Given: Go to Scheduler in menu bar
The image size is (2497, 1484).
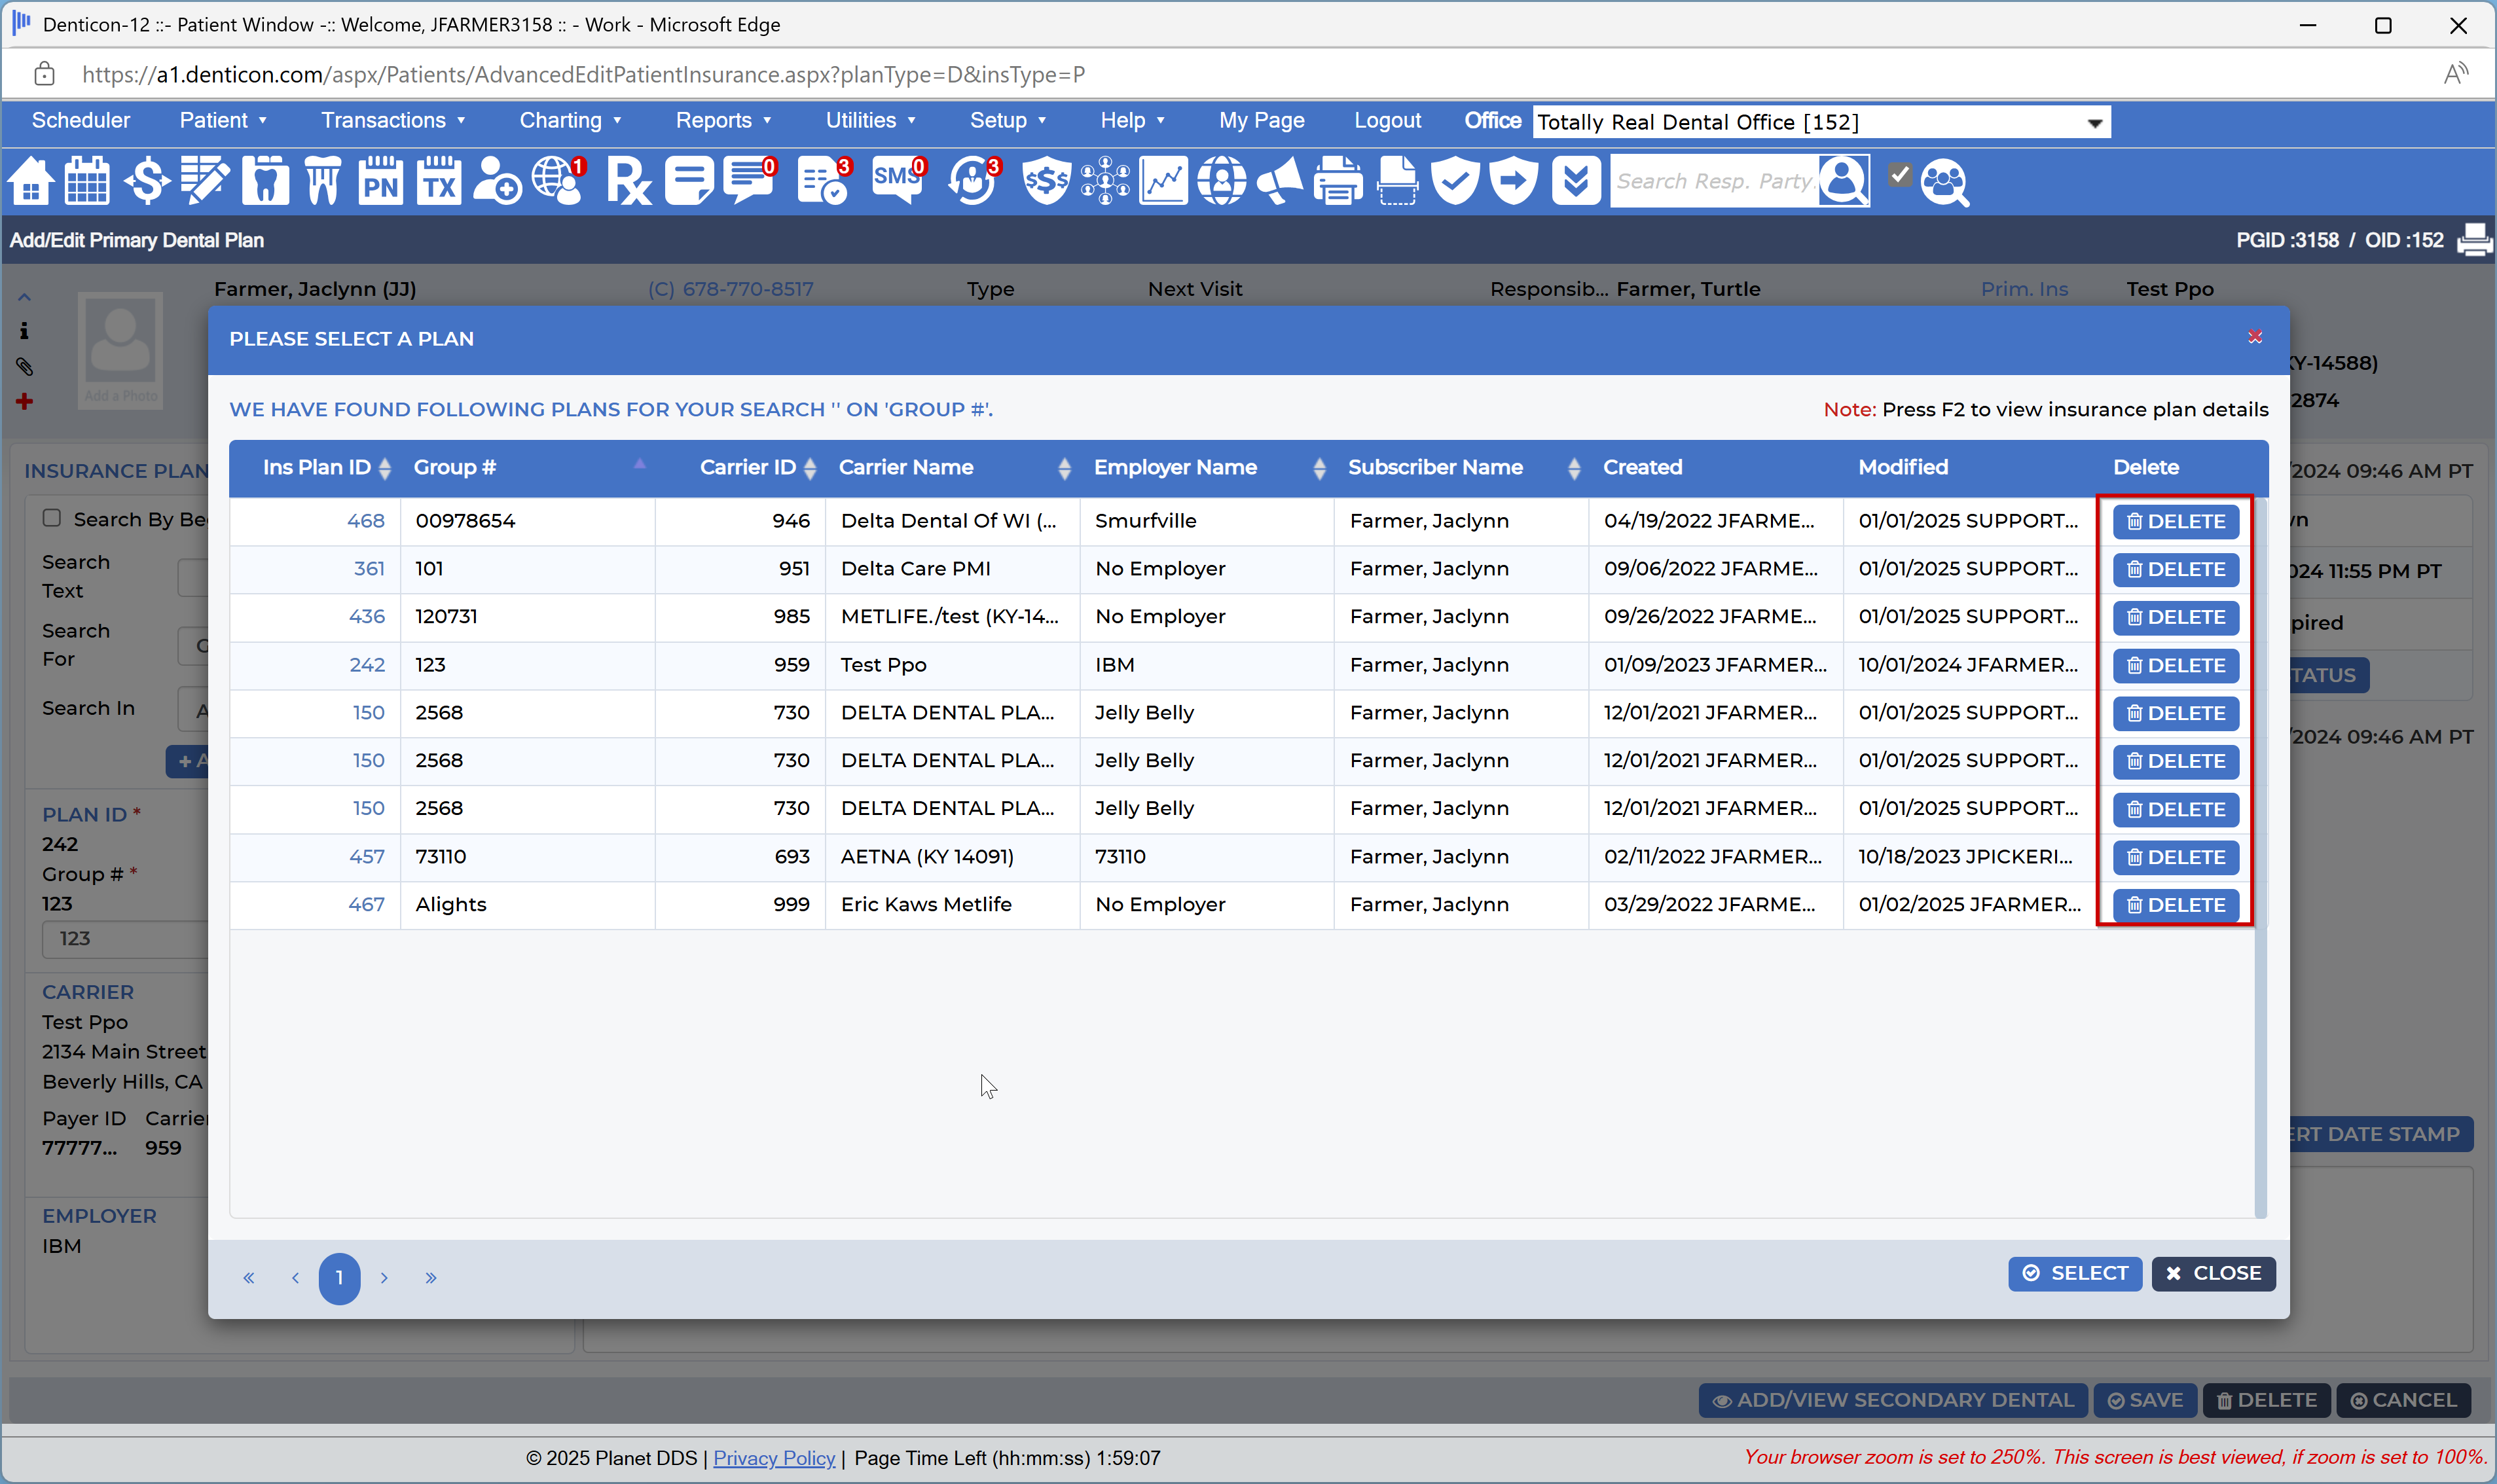Looking at the screenshot, I should tap(81, 120).
